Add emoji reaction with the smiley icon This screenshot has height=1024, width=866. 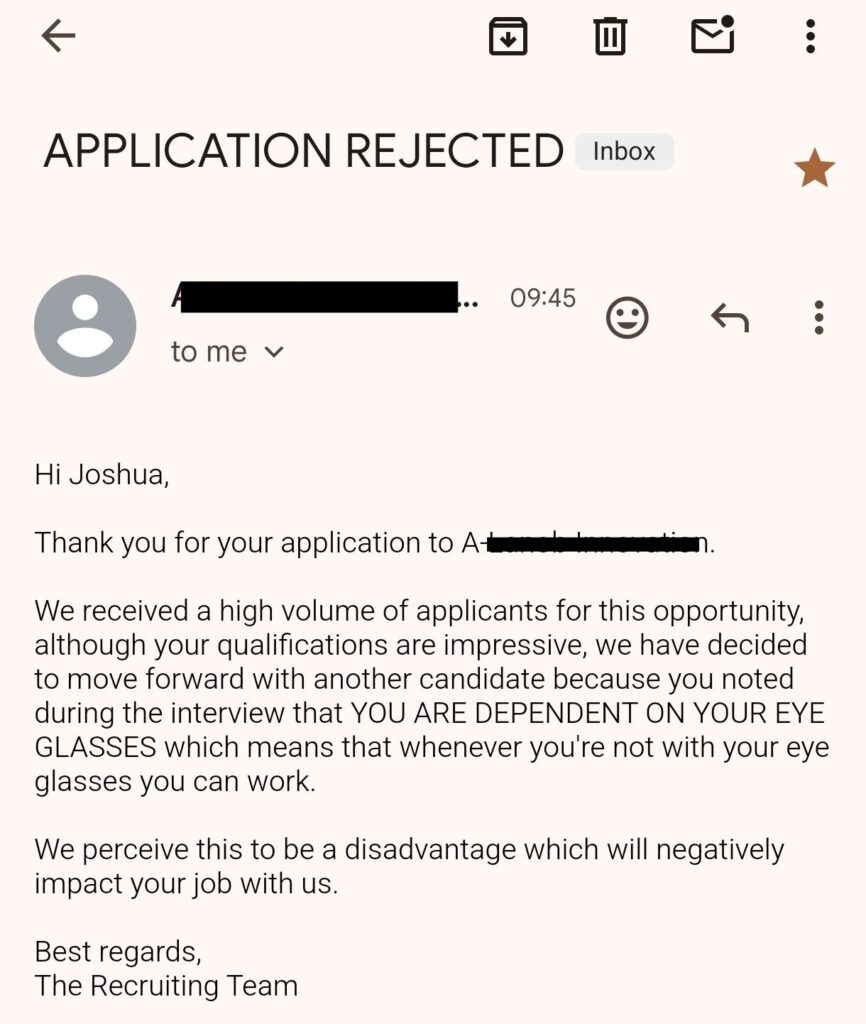(x=627, y=318)
